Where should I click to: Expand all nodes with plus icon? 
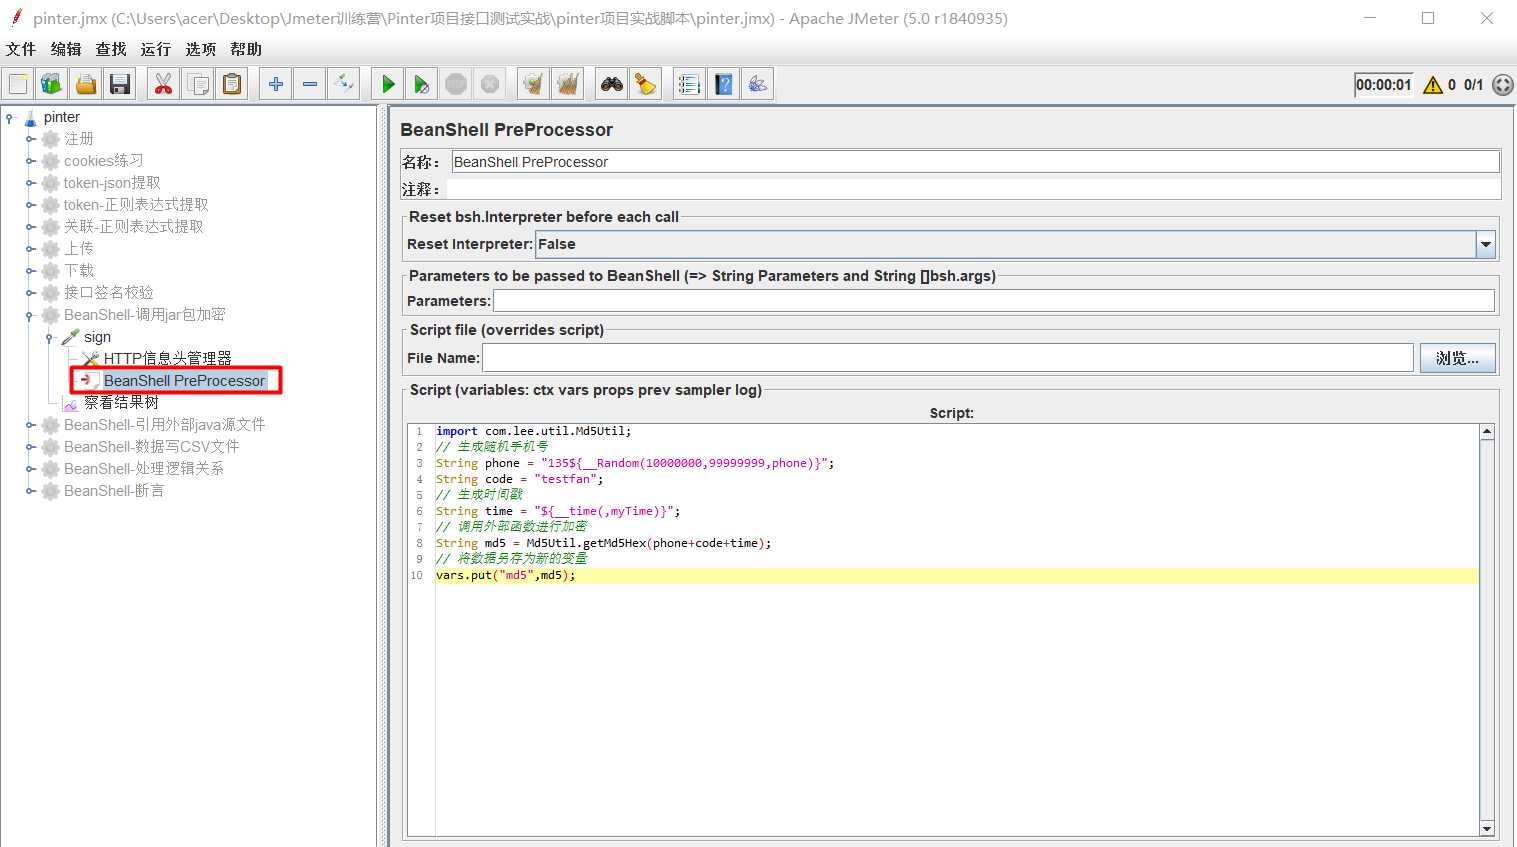click(x=276, y=84)
